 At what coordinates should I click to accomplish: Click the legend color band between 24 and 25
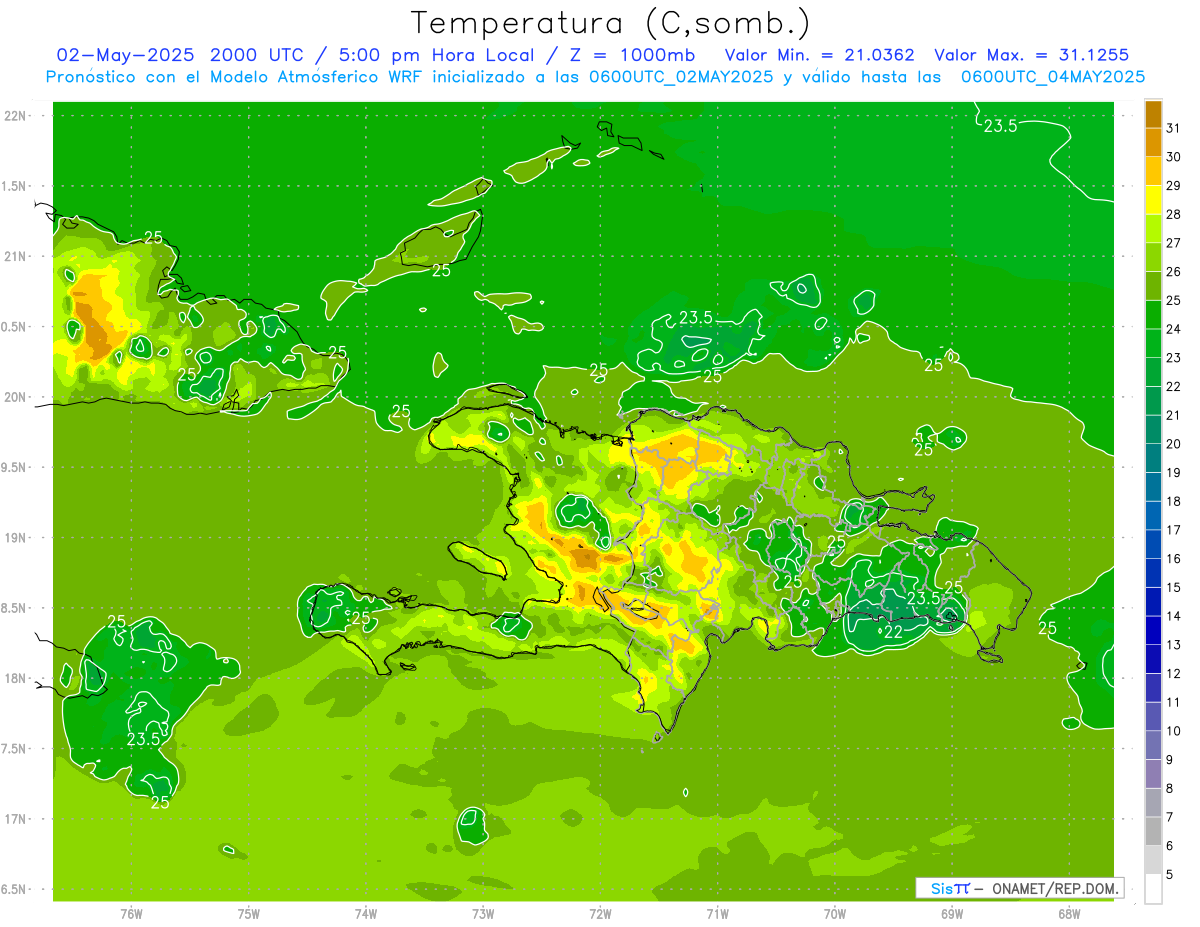pos(1153,314)
